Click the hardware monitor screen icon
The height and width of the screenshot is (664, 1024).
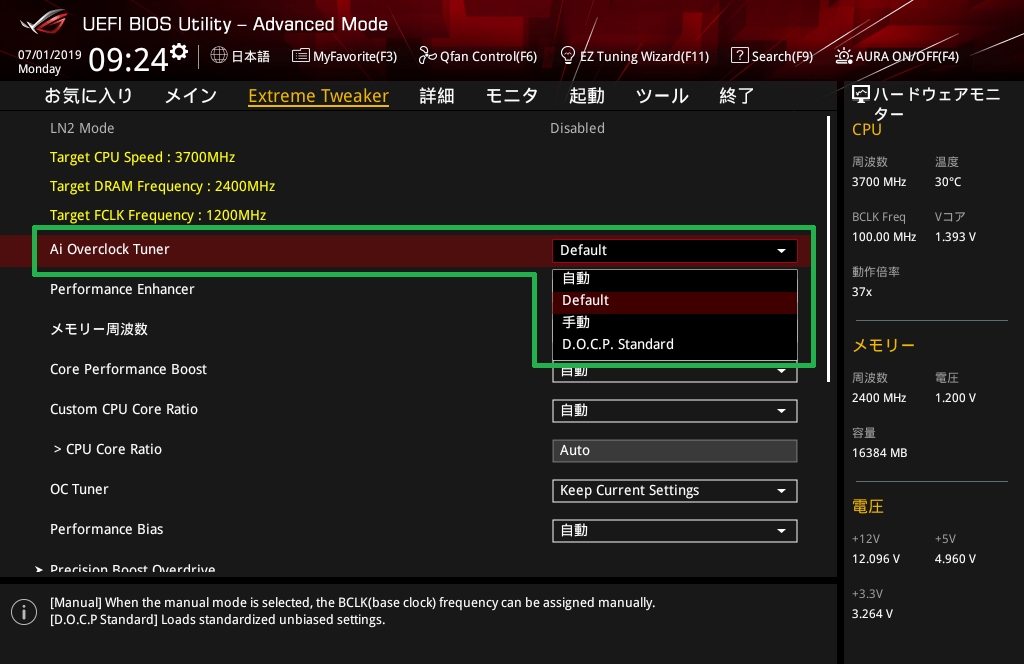(861, 94)
